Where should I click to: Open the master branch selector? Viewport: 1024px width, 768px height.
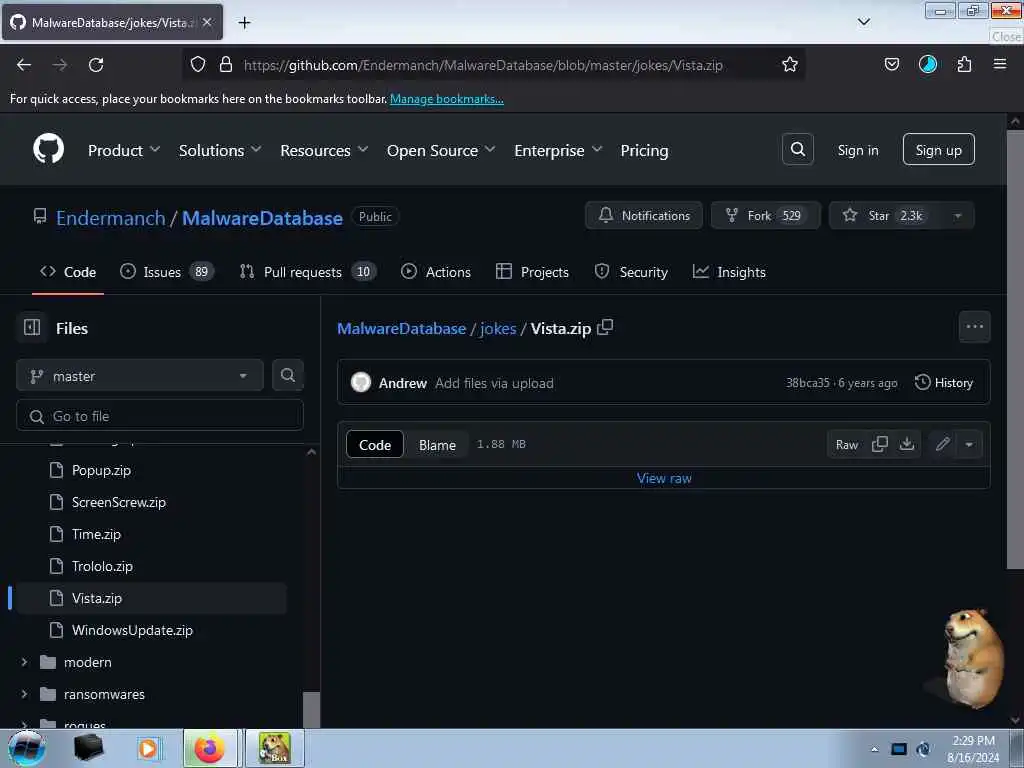click(140, 376)
